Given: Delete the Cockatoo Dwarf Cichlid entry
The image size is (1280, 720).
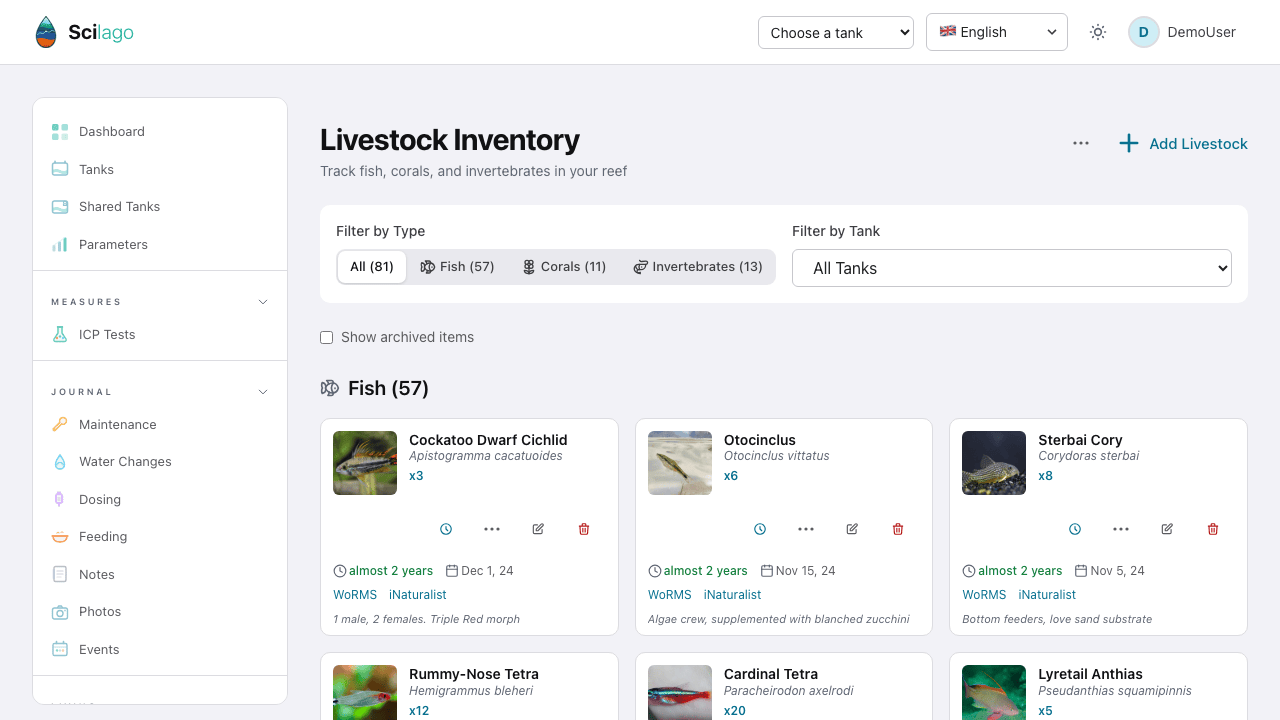Looking at the screenshot, I should (584, 529).
